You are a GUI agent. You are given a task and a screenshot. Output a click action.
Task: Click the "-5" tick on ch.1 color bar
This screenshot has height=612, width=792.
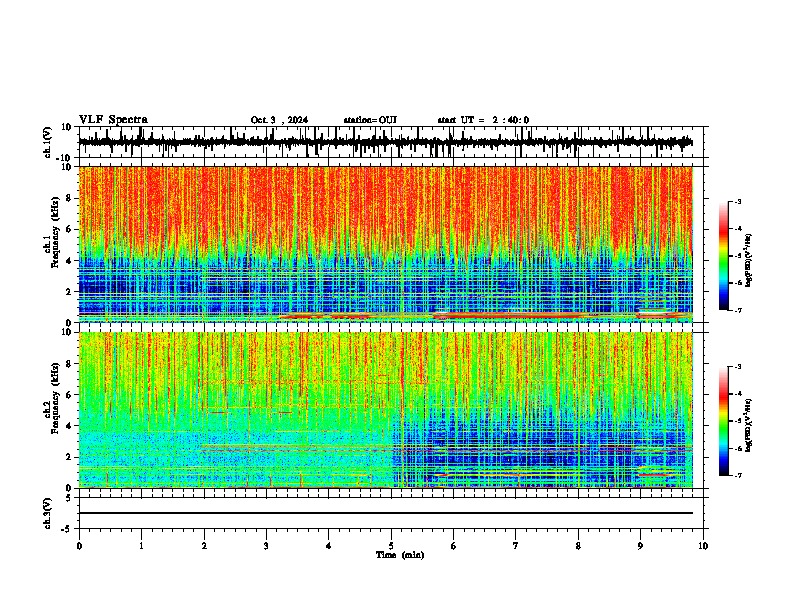[737, 256]
